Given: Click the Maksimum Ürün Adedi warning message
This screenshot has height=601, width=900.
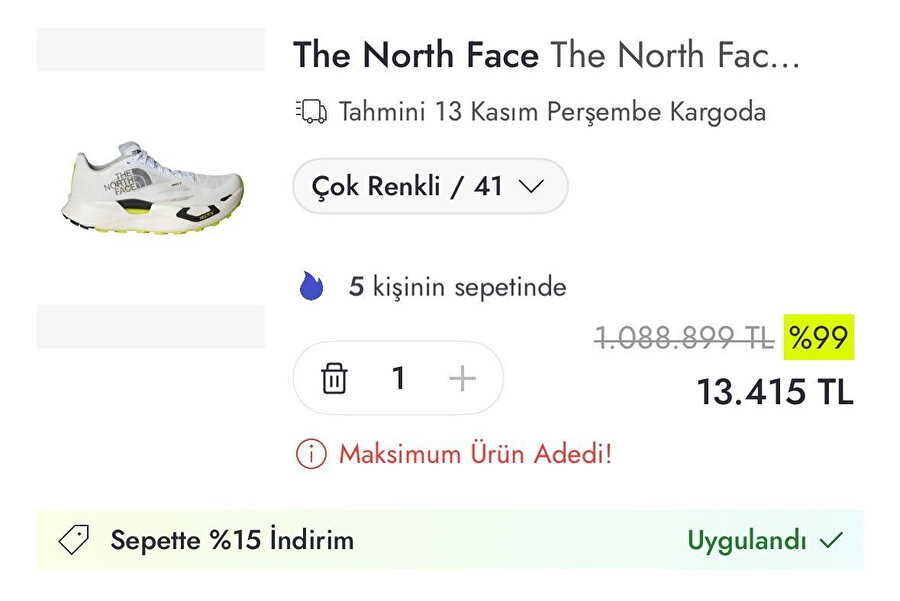Looking at the screenshot, I should [477, 455].
